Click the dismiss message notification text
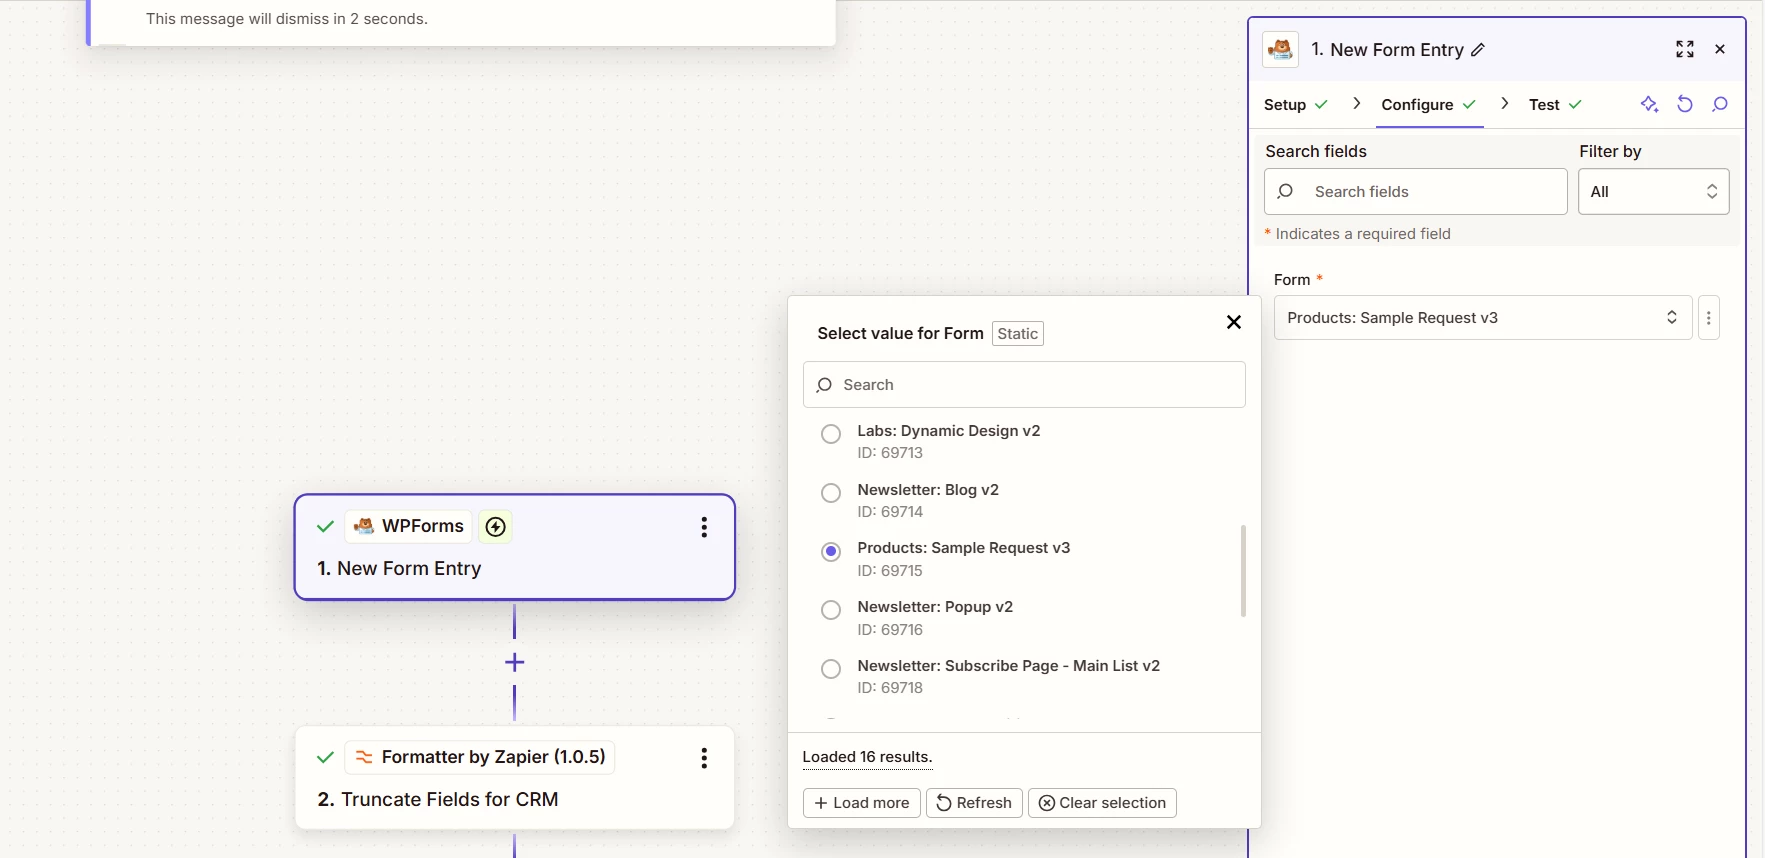Viewport: 1765px width, 858px height. coord(287,19)
